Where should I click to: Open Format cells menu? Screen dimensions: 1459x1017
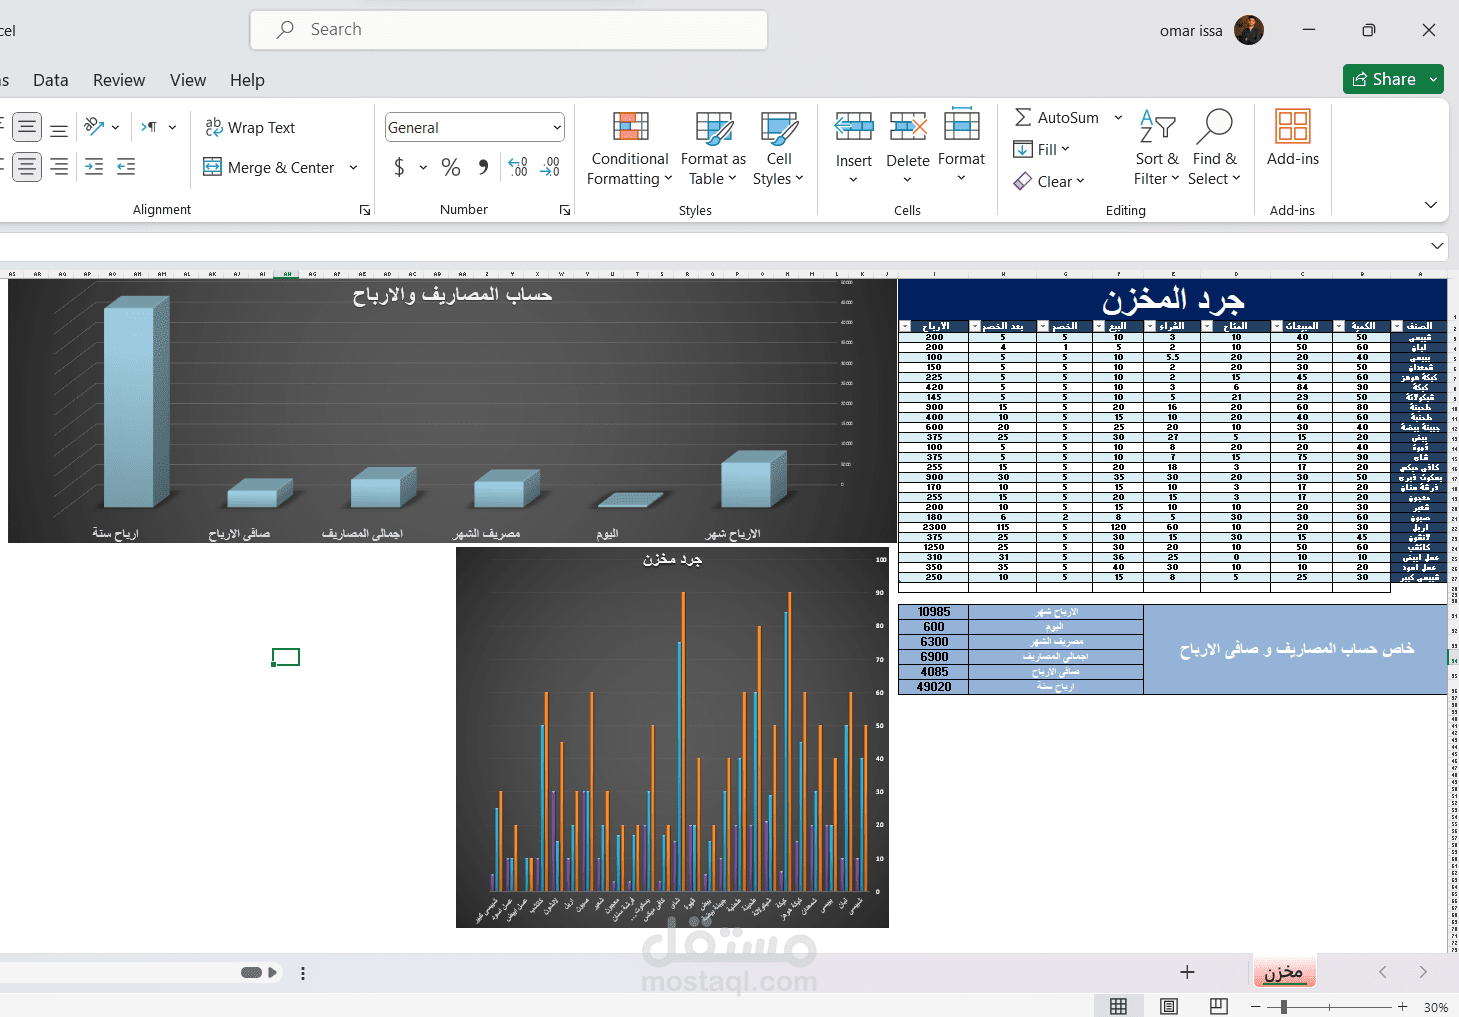961,147
